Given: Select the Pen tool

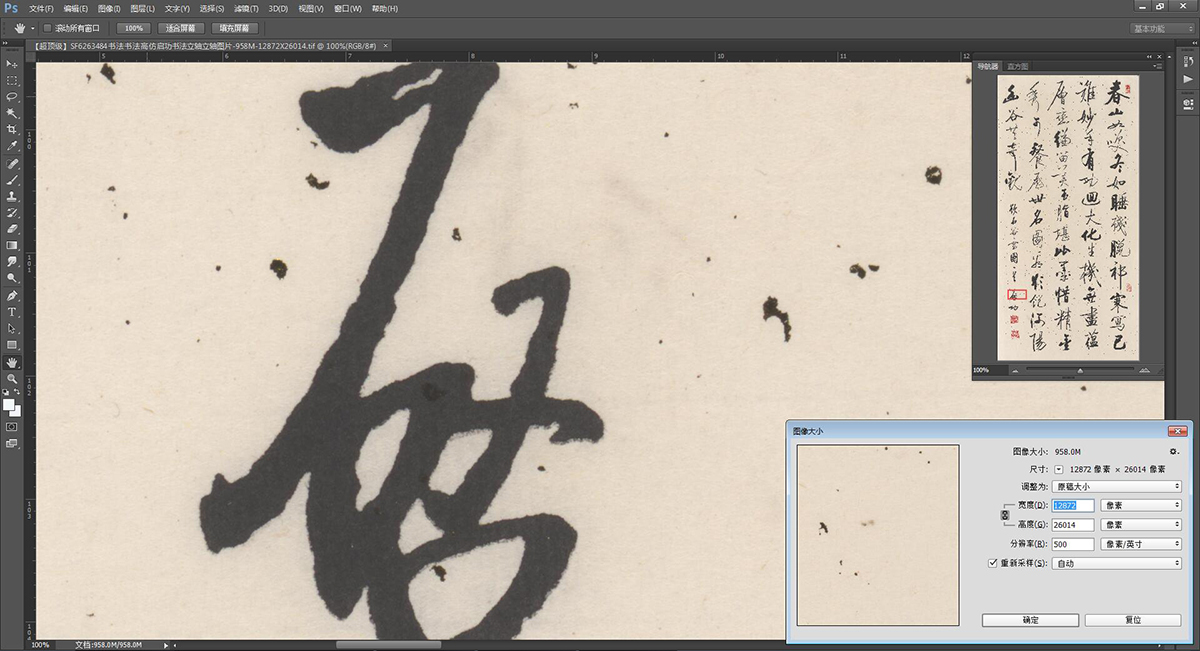Looking at the screenshot, I should pyautogui.click(x=12, y=296).
